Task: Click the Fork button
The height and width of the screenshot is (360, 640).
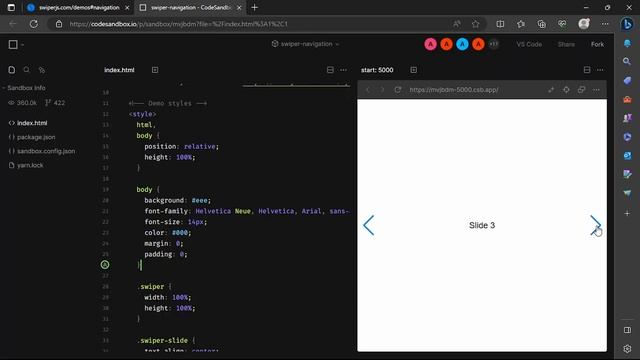Action: [x=597, y=44]
